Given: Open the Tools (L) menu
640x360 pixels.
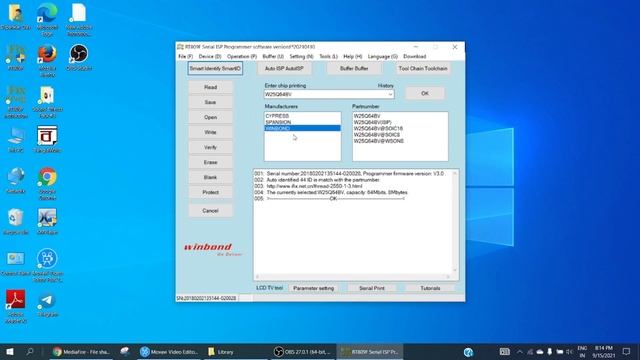Looking at the screenshot, I should coord(328,56).
